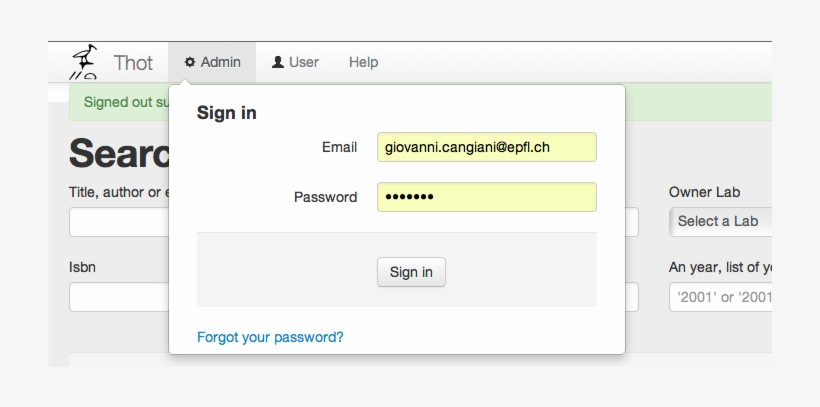Click the Thot brand name text

click(133, 63)
